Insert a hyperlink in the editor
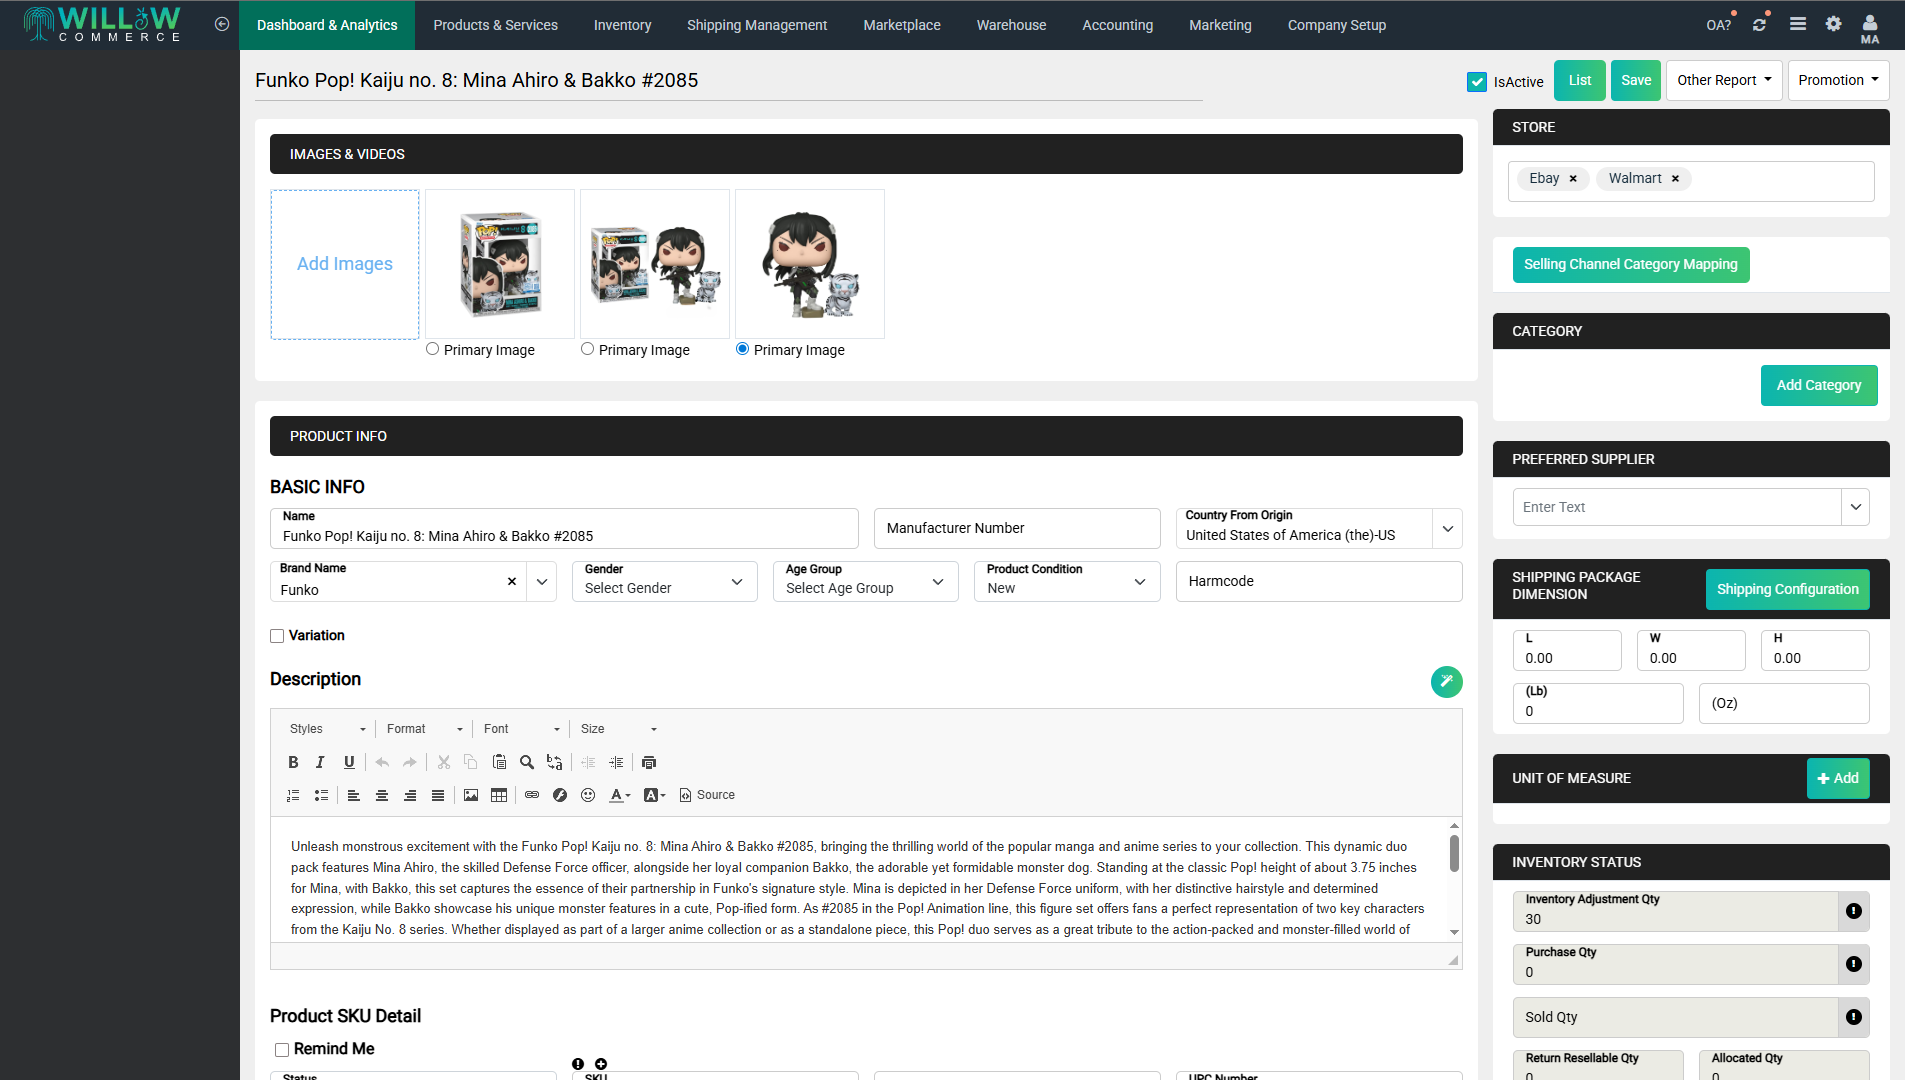The height and width of the screenshot is (1080, 1905). click(x=532, y=795)
